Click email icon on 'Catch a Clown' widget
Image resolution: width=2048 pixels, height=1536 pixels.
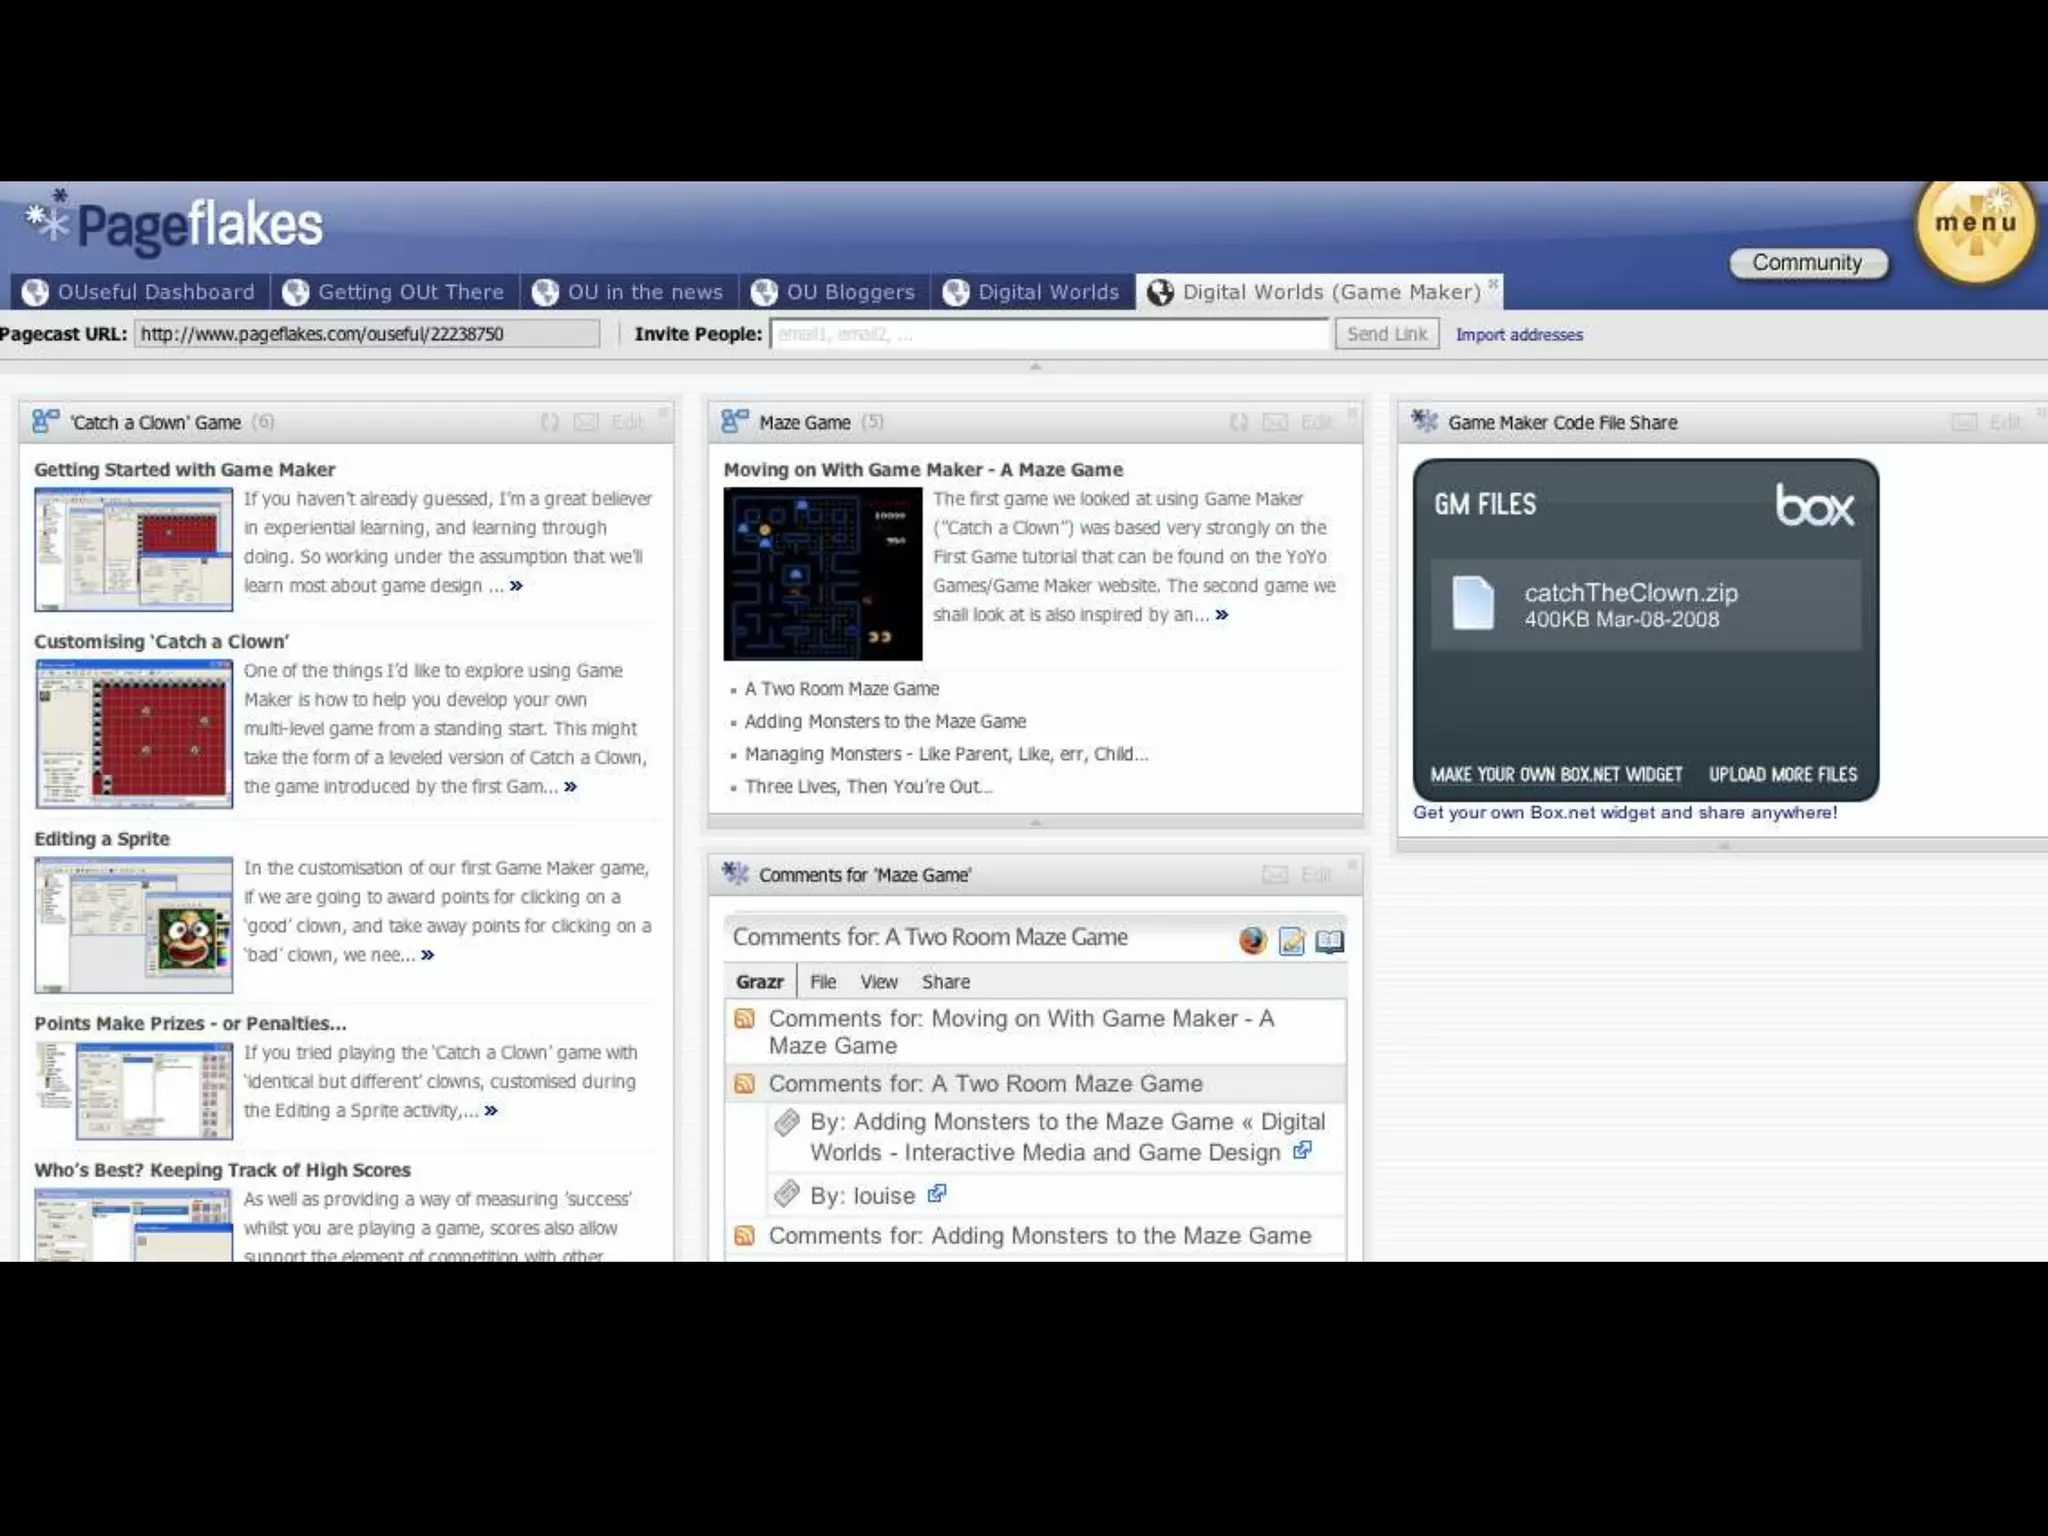coord(586,423)
